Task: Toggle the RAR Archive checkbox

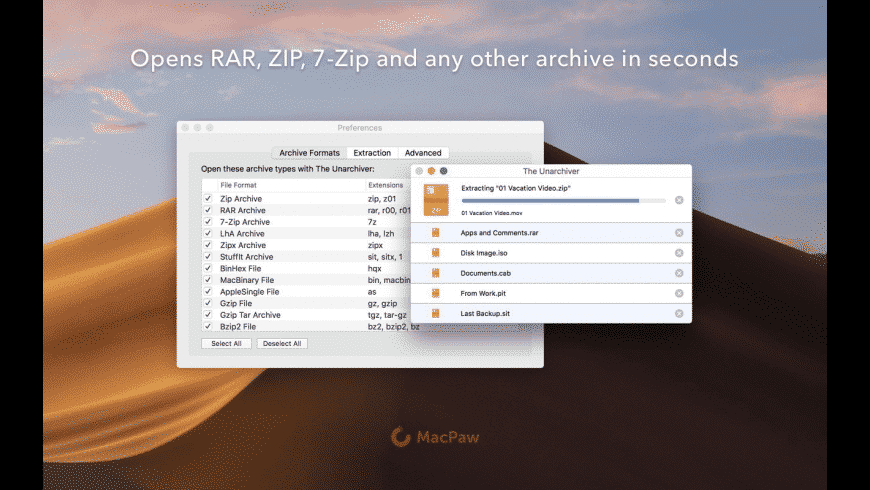Action: click(x=208, y=211)
